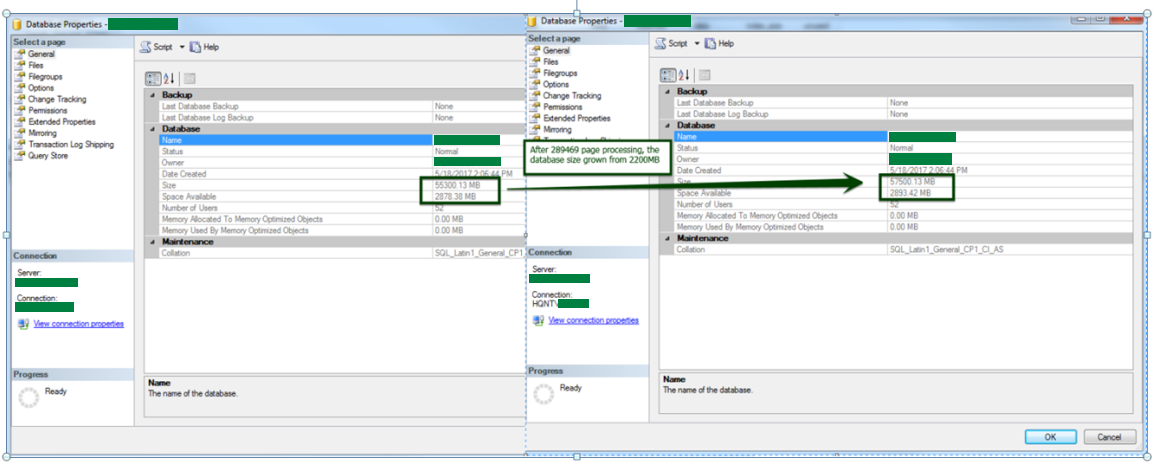Select Alphabetical sort icon in window showing 57500.13 MB
The width and height of the screenshot is (1159, 471).
pyautogui.click(x=684, y=75)
